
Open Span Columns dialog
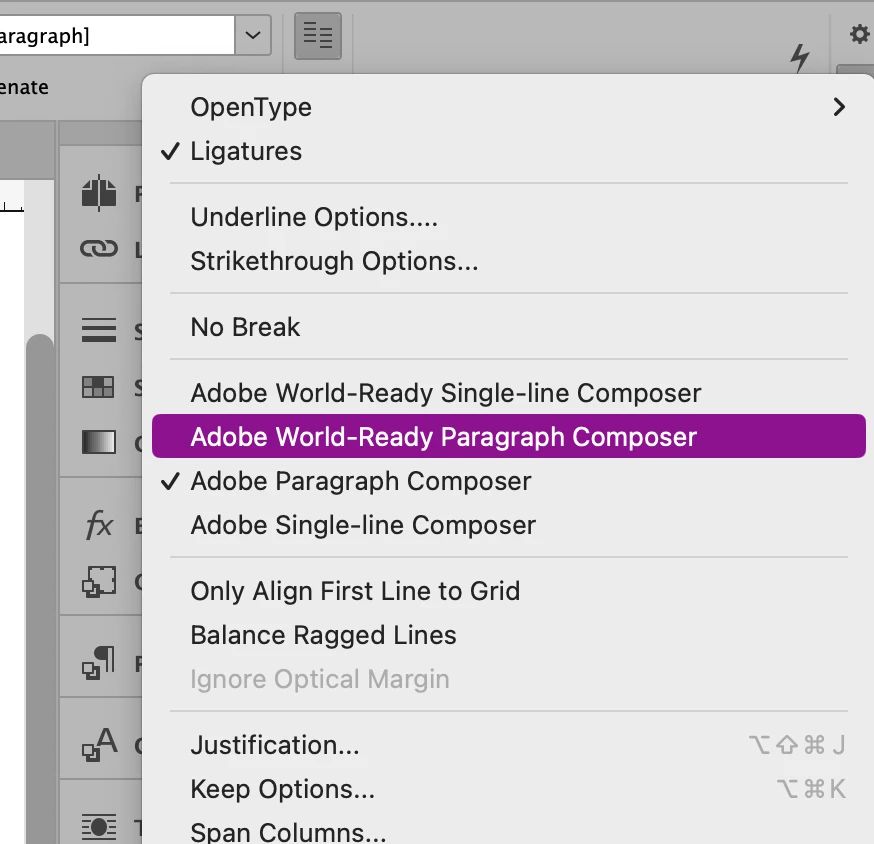(508, 831)
